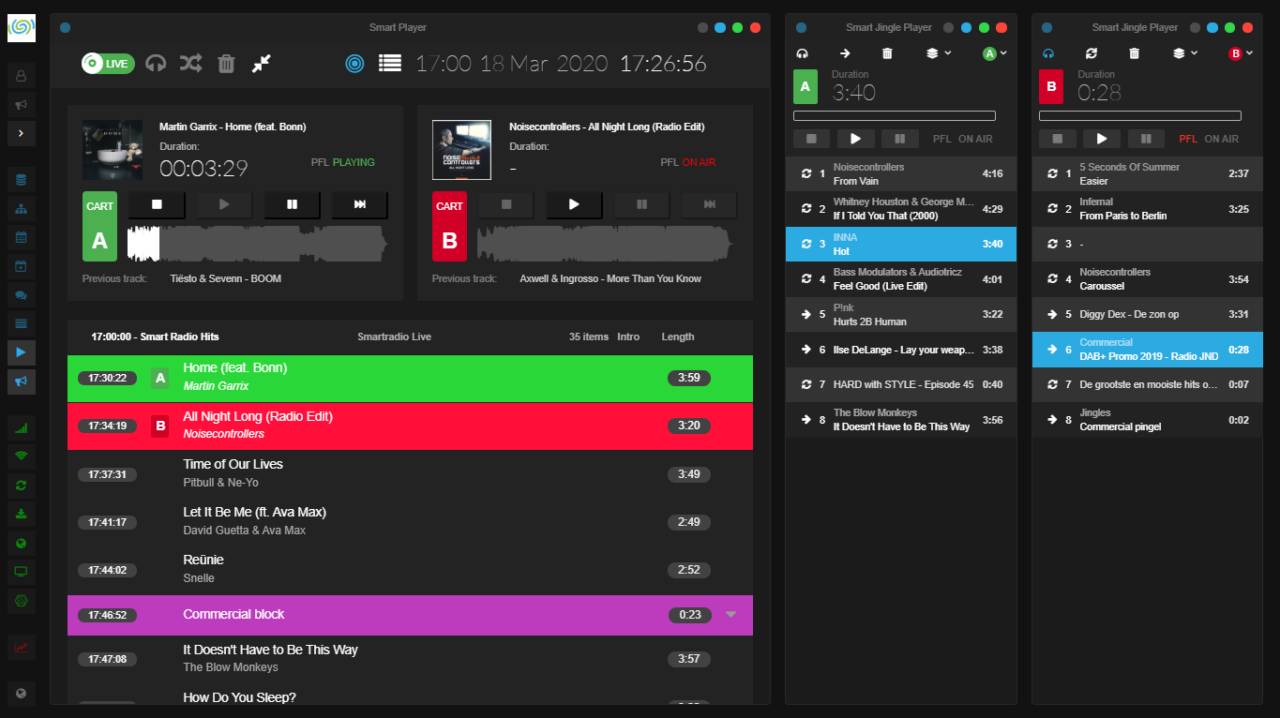Click the Cart A waveform progress bar
Screen dimensions: 1280x718
click(260, 240)
